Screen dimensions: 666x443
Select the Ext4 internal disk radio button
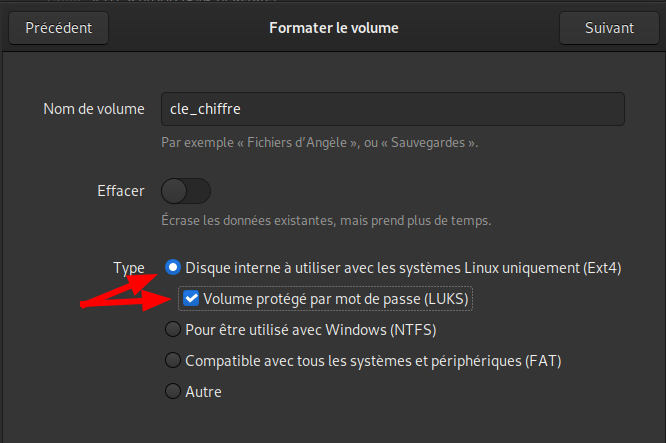(x=173, y=268)
